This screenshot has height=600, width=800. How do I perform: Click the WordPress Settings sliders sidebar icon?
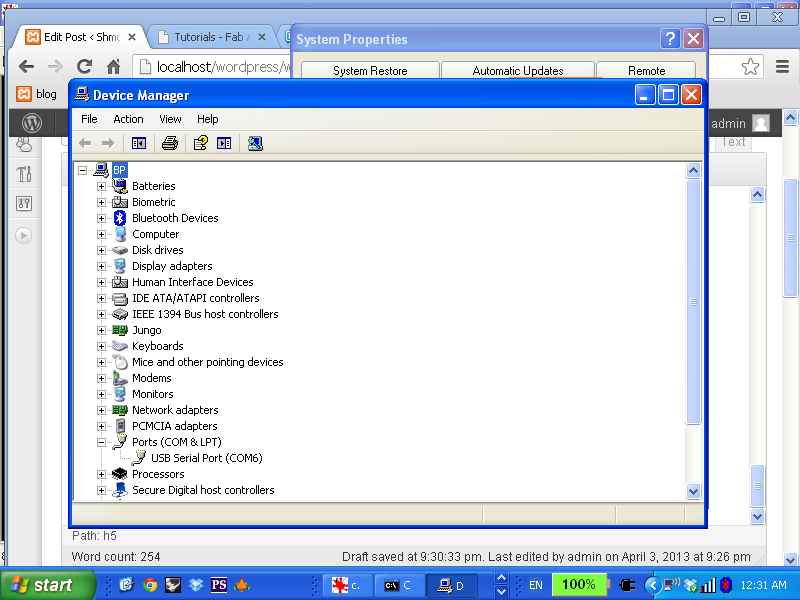pos(24,204)
